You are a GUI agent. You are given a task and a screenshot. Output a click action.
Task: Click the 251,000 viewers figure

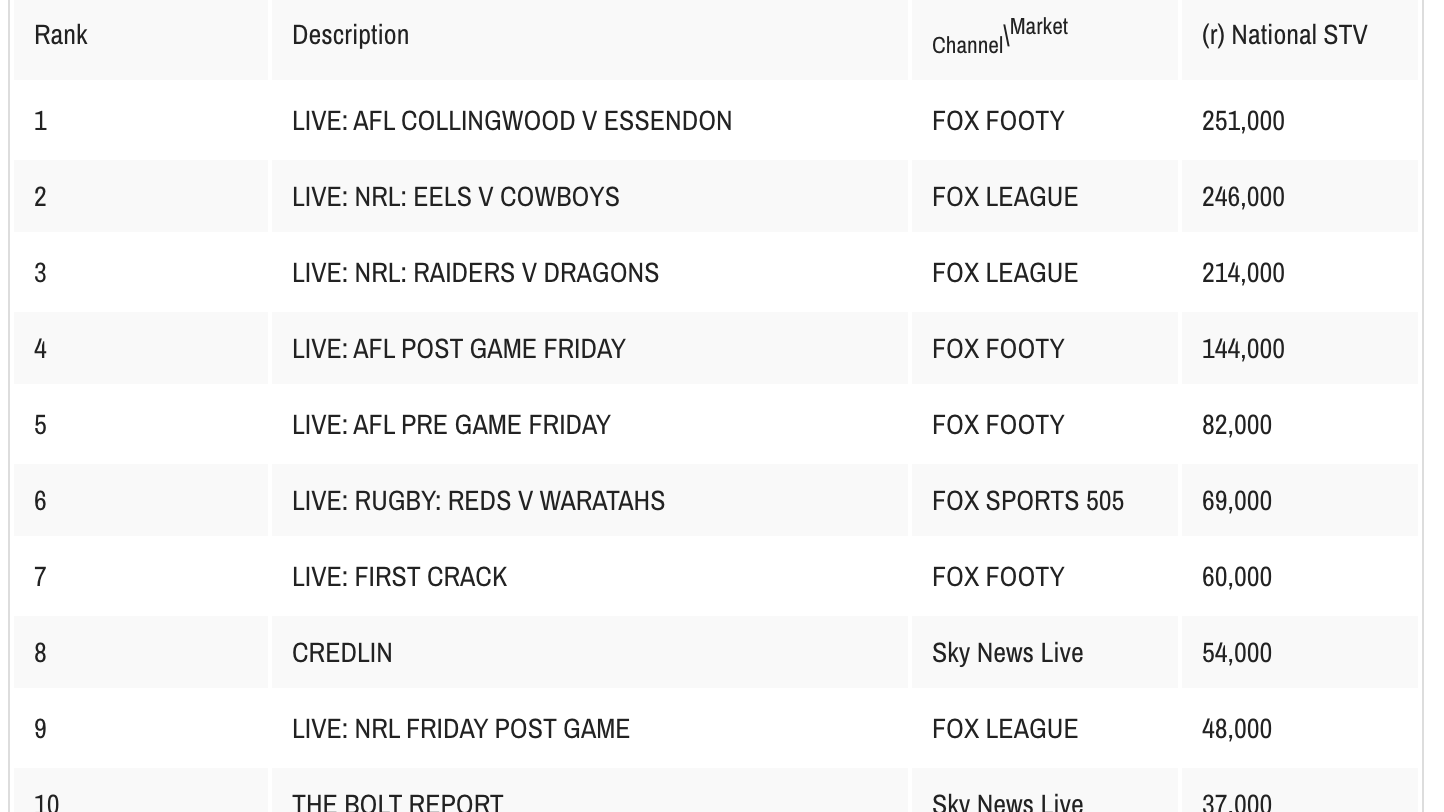(1243, 121)
